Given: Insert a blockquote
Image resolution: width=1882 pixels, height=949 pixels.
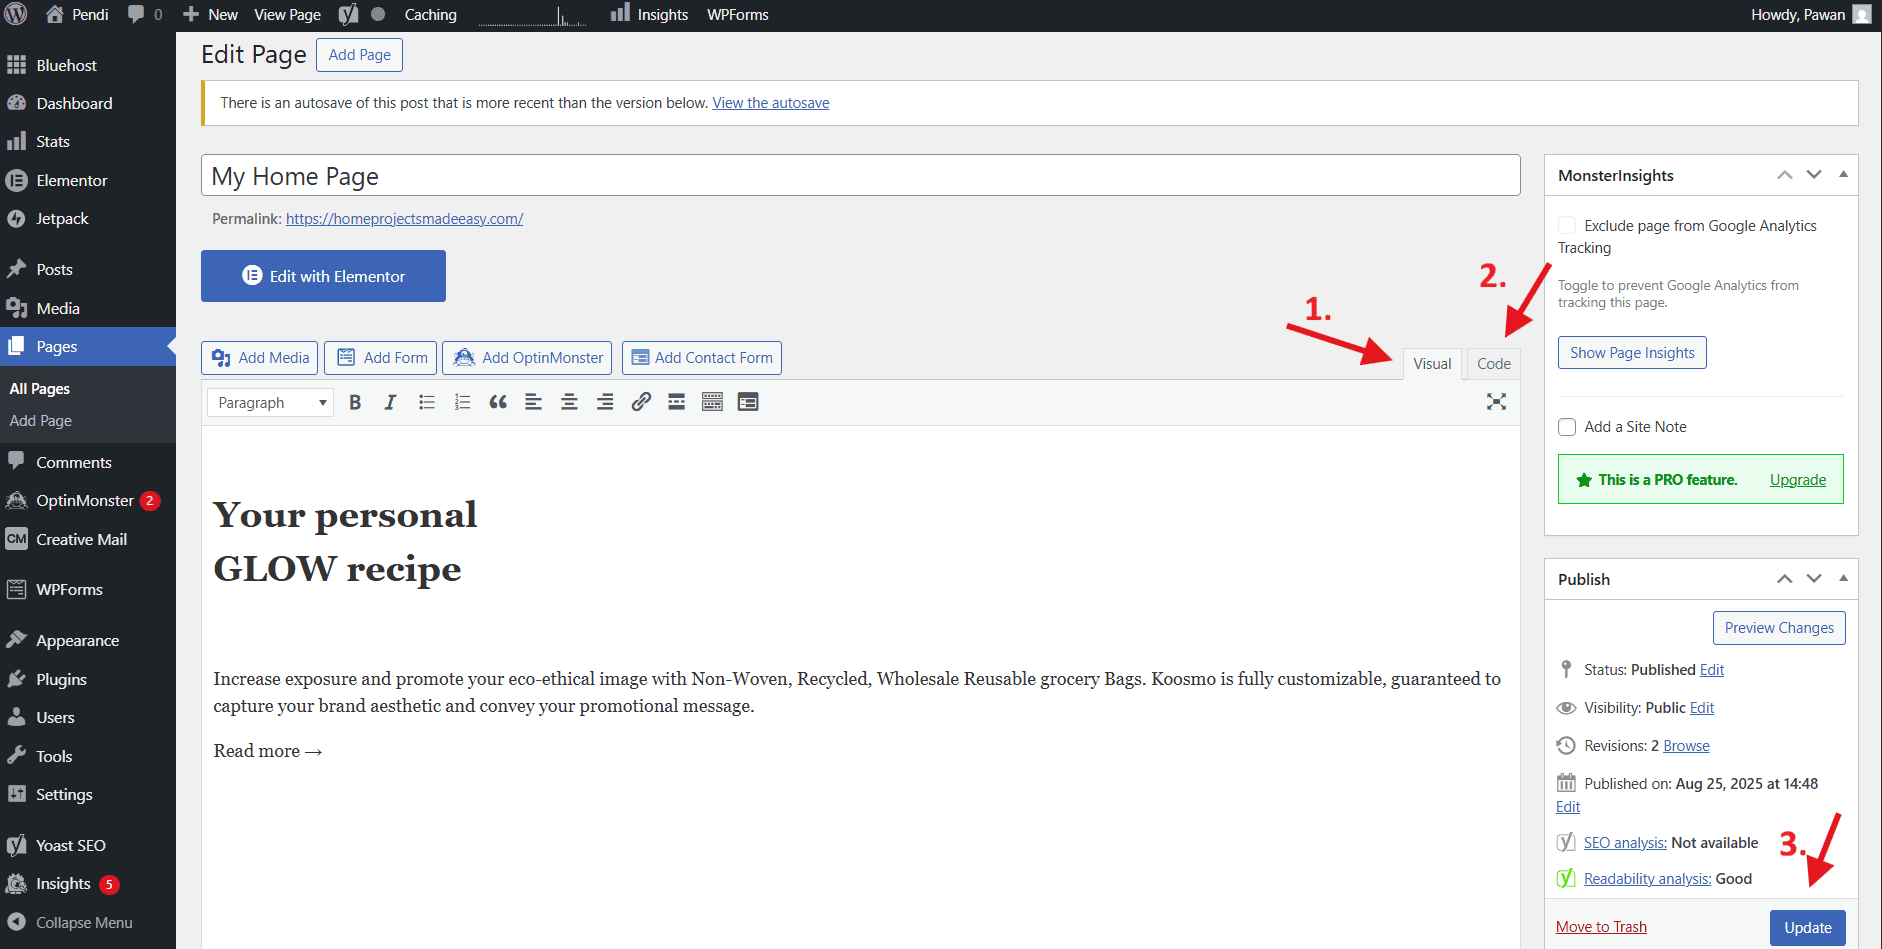Looking at the screenshot, I should tap(497, 402).
